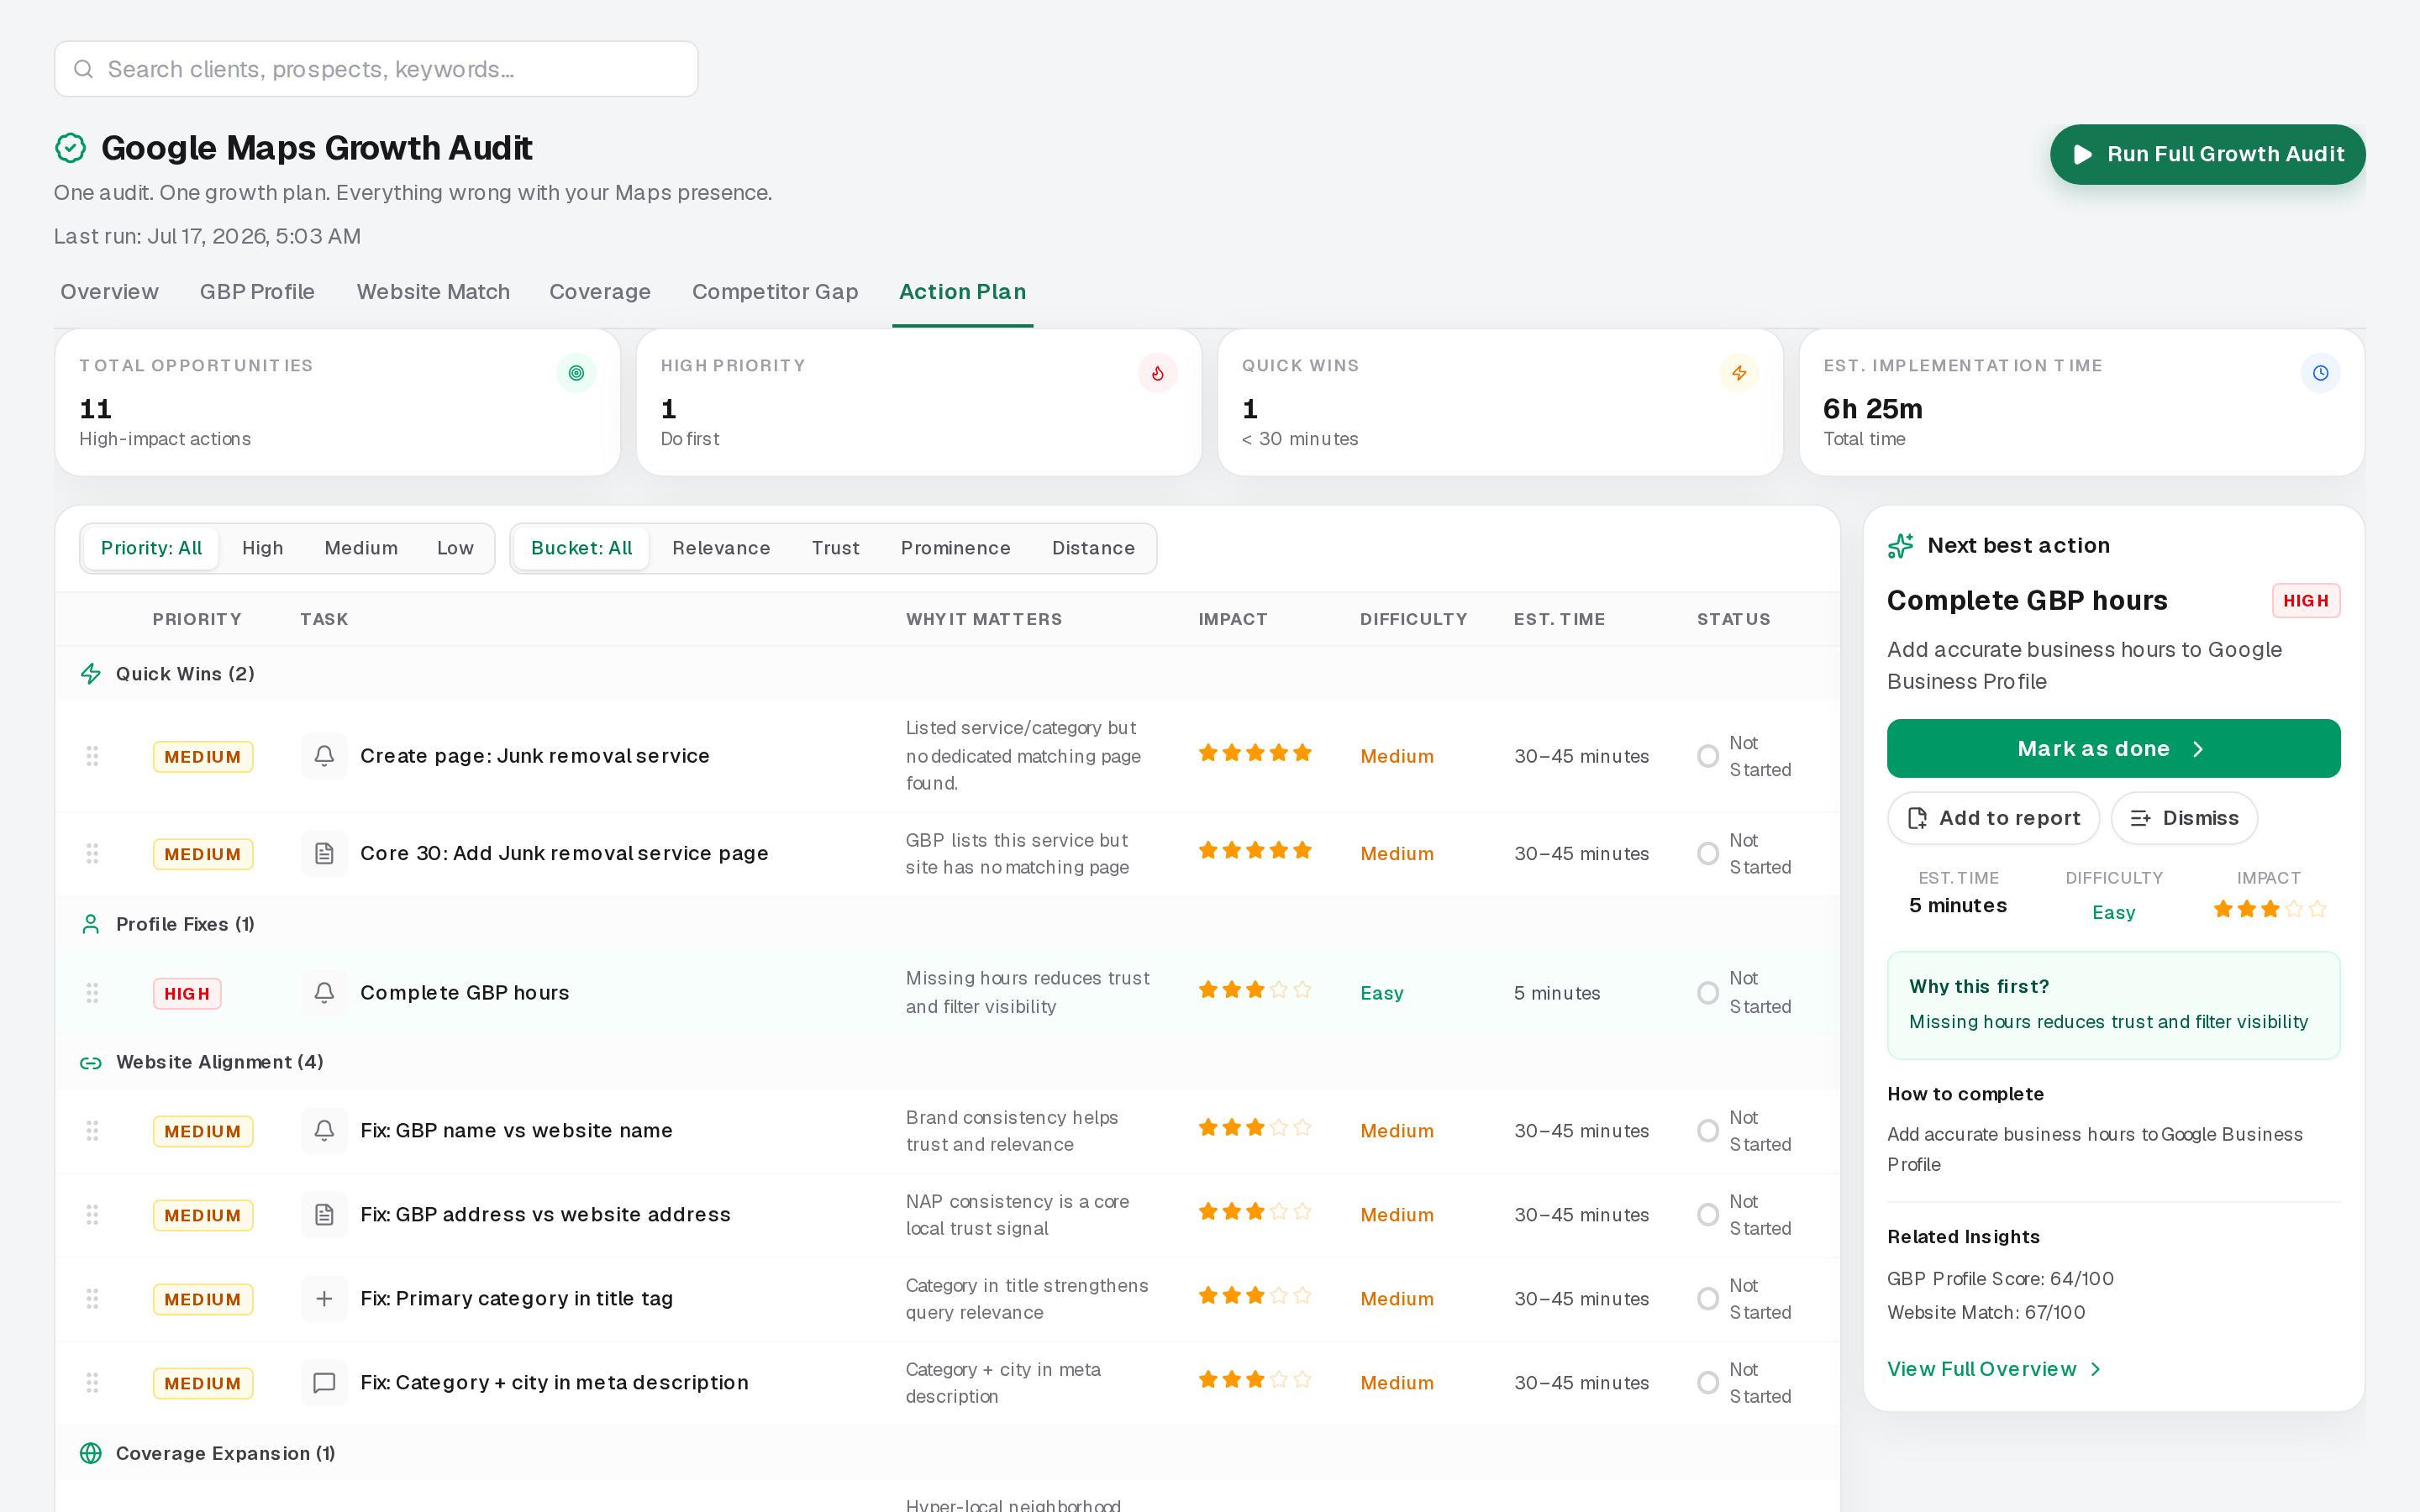
Task: Grab the drag handle of Create page: Junk removal service
Action: (92, 756)
